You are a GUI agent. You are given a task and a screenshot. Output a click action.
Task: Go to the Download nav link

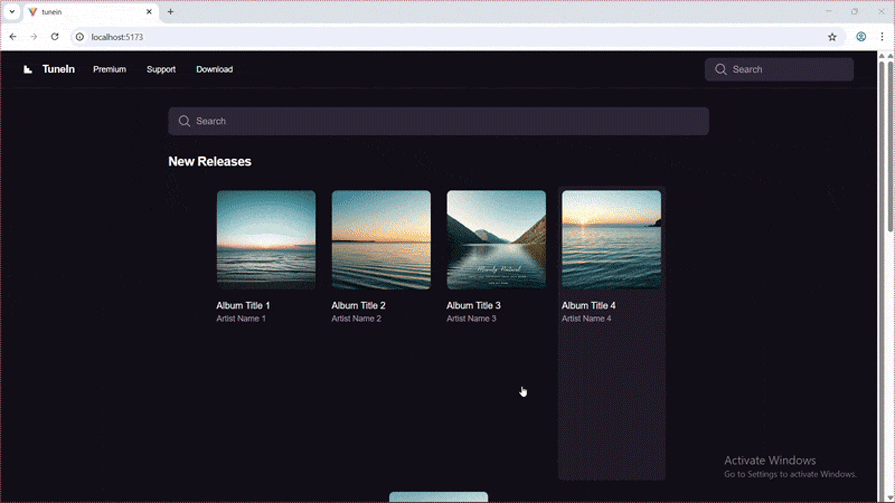pyautogui.click(x=214, y=69)
